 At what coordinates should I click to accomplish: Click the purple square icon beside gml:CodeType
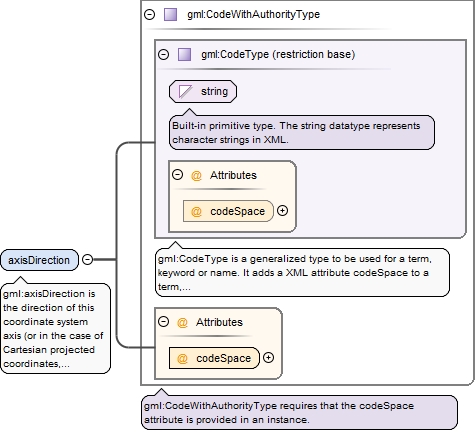pos(184,54)
